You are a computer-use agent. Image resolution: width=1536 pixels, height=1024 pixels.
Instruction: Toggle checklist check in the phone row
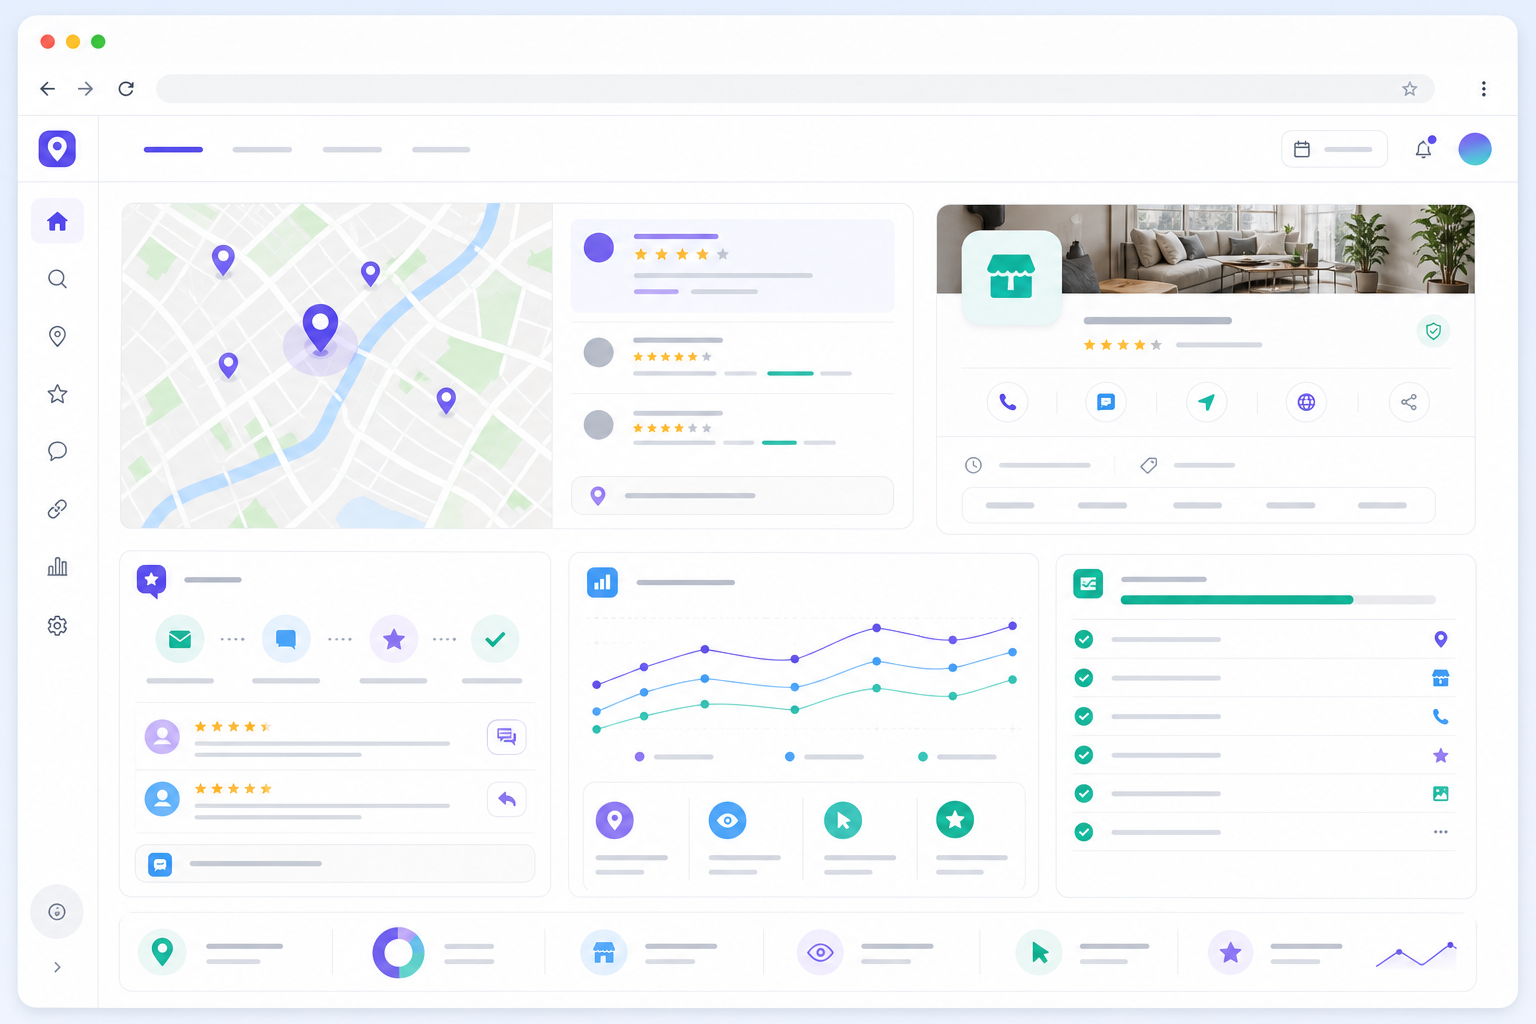click(x=1083, y=716)
